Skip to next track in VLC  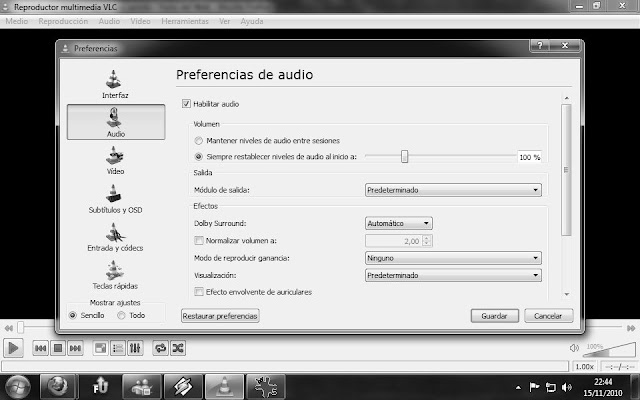click(75, 348)
